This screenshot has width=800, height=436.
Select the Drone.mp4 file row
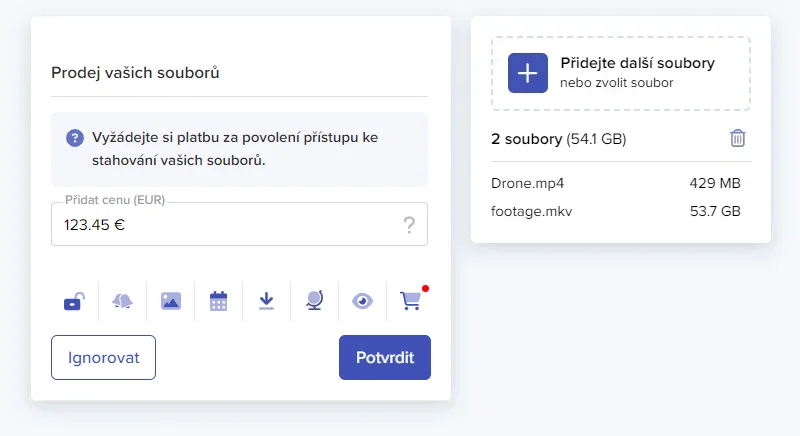[615, 184]
